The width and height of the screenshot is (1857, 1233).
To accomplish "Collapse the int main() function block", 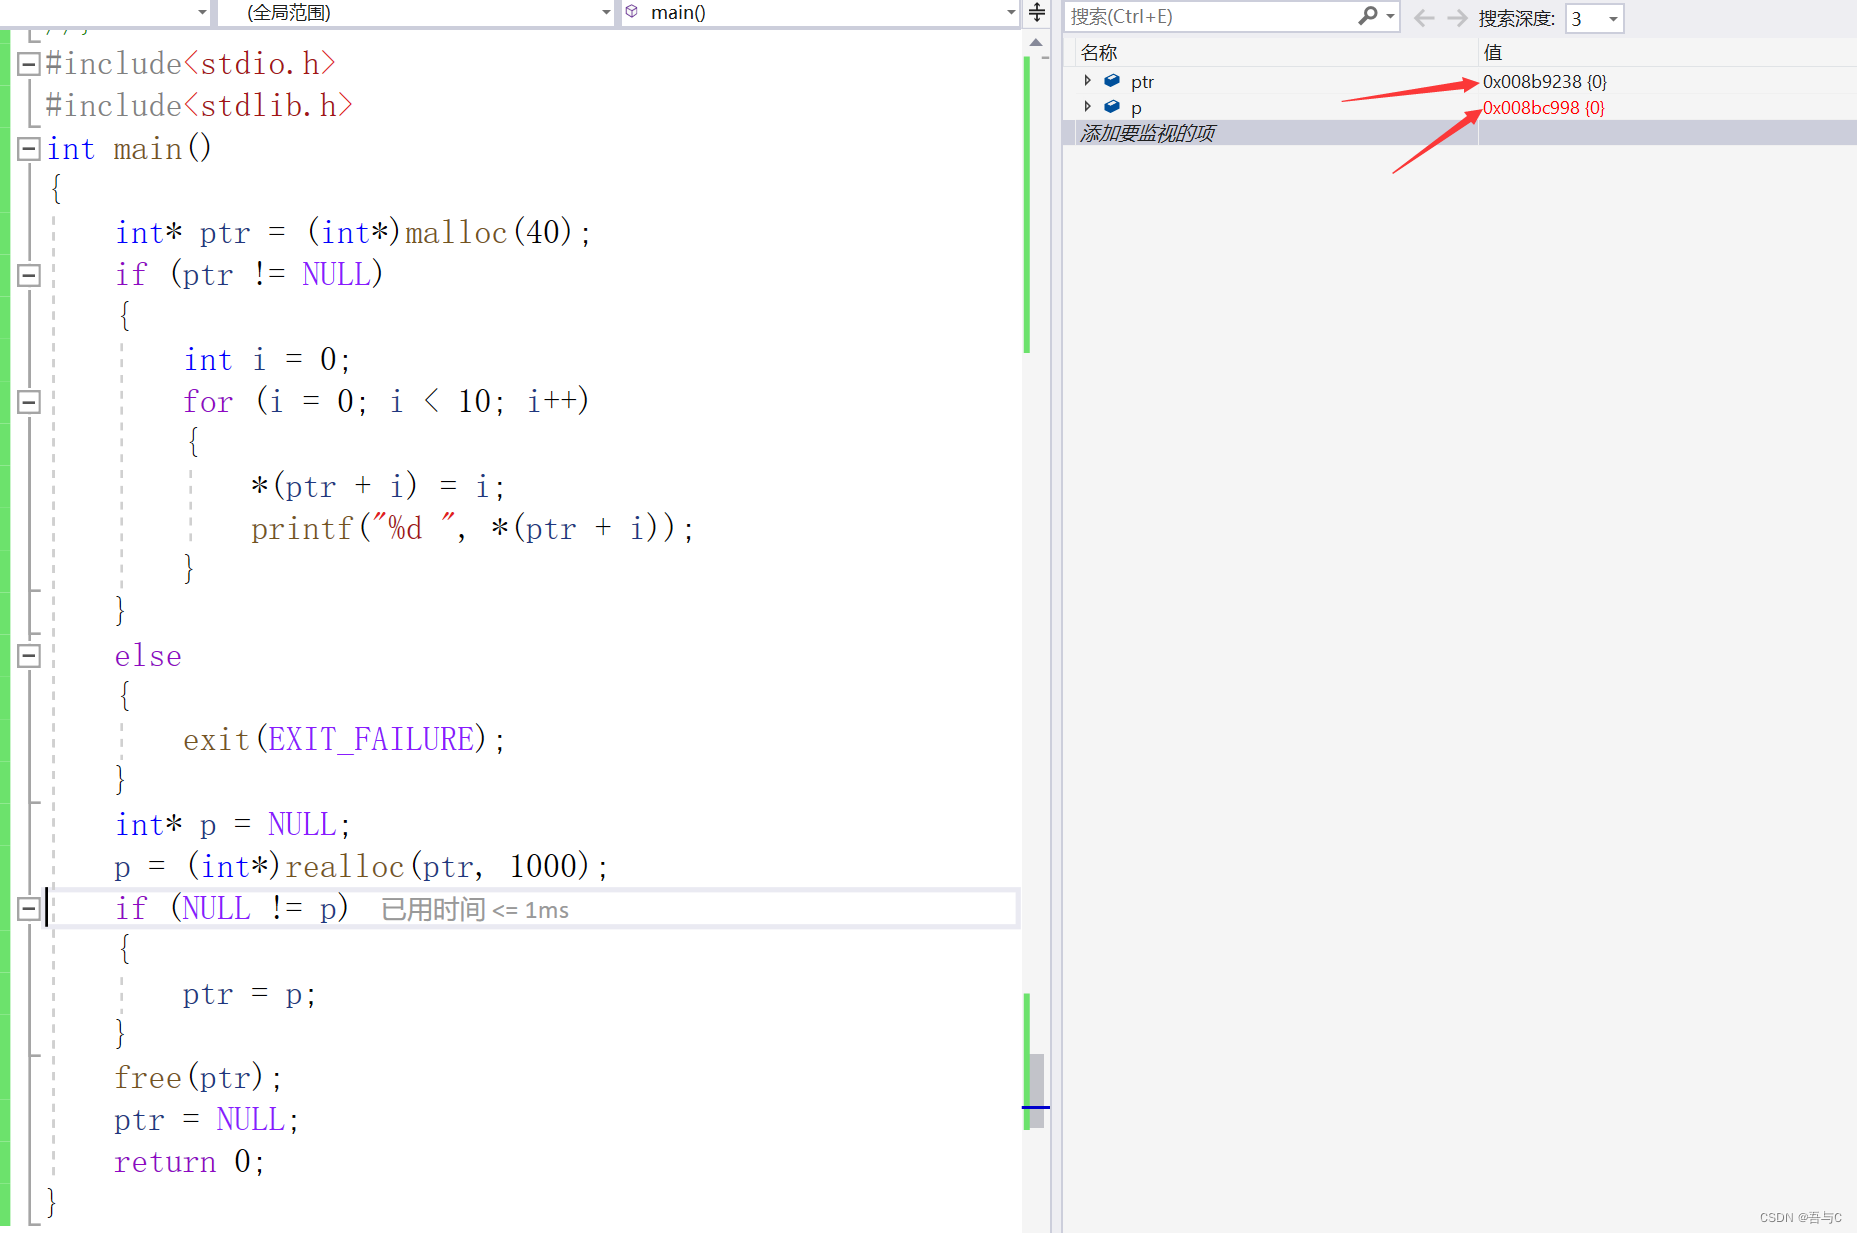I will (29, 149).
